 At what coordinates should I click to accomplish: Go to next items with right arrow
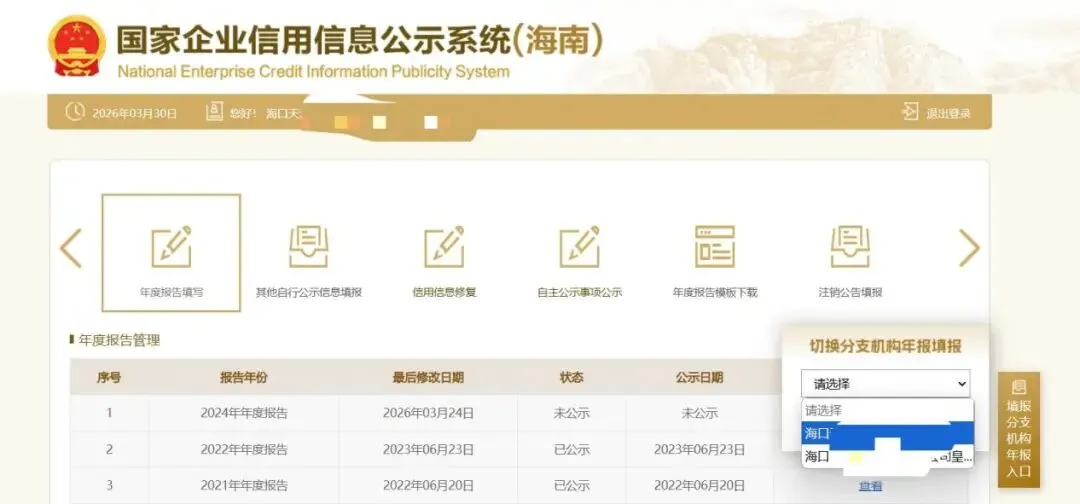[x=969, y=248]
